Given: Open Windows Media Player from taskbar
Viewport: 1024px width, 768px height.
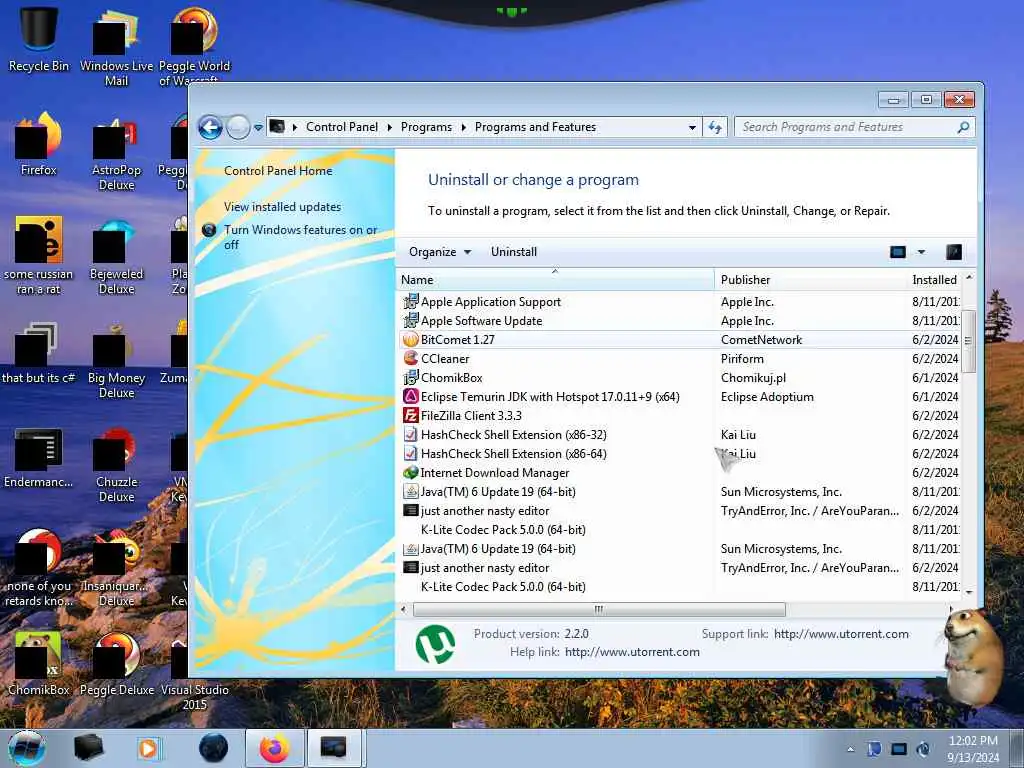Looking at the screenshot, I should (148, 748).
